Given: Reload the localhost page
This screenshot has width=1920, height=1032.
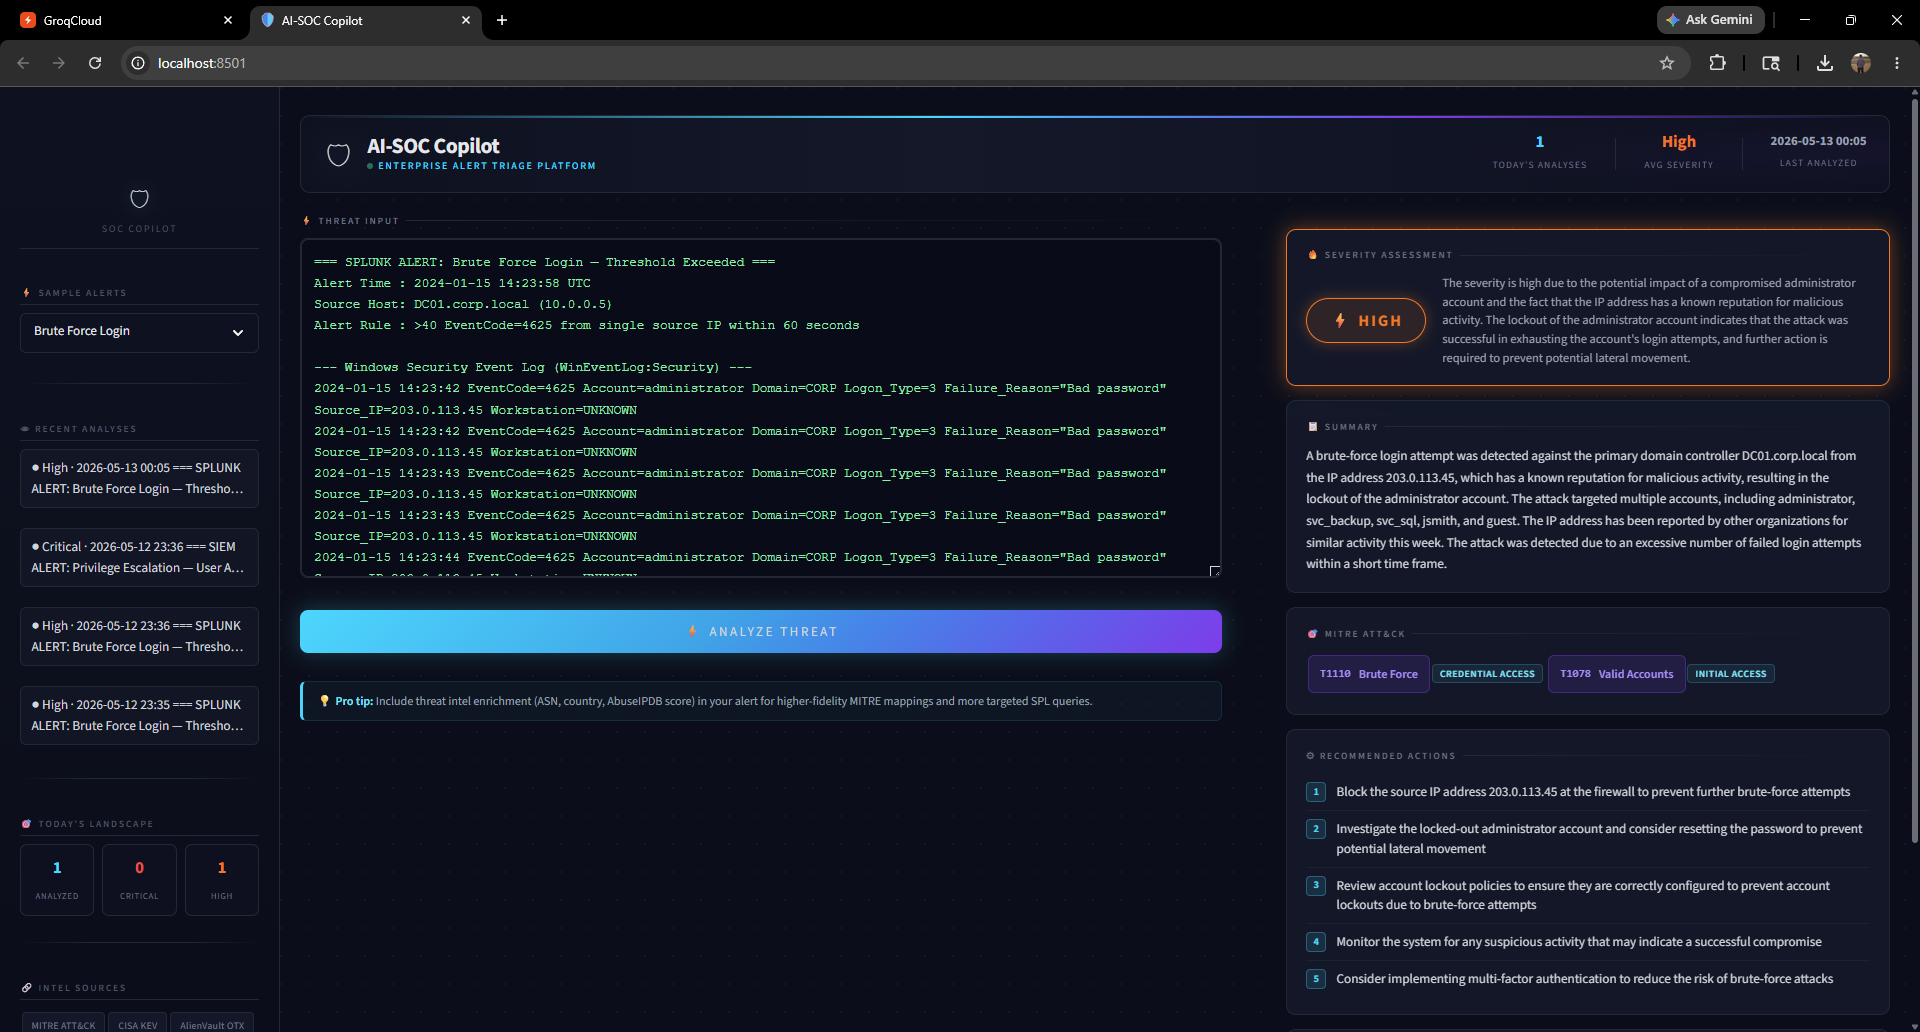Looking at the screenshot, I should (95, 63).
